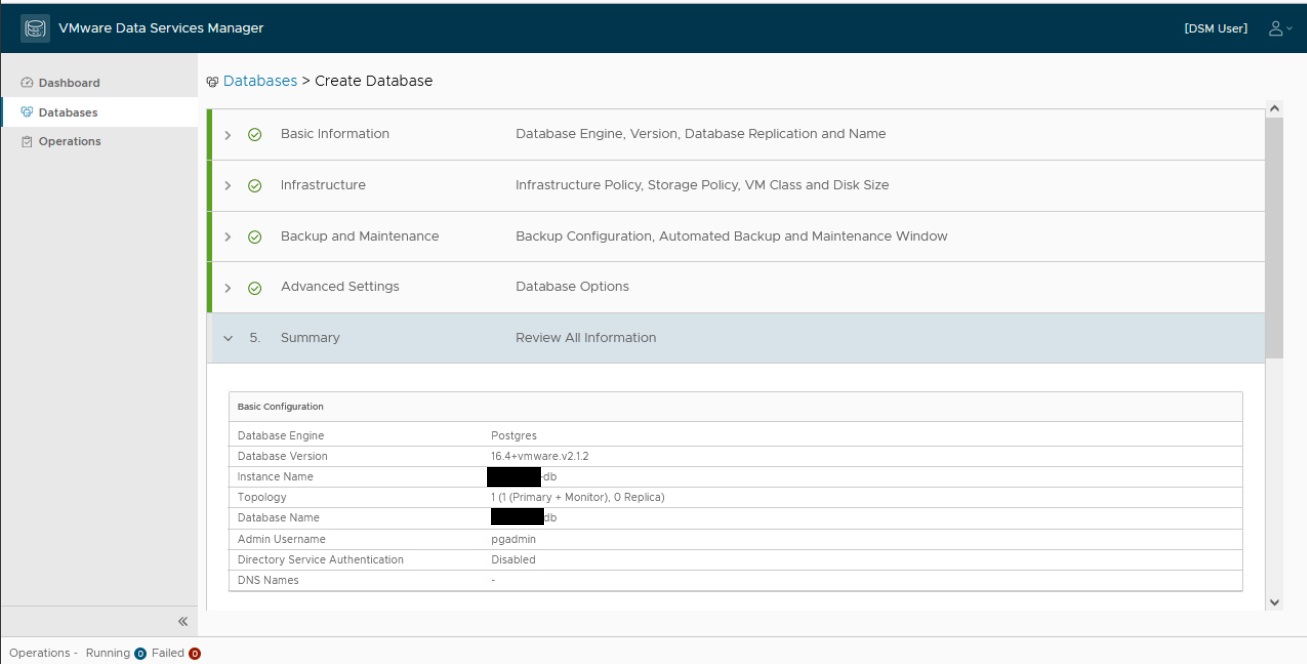Click the green checkmark beside Backup and Maintenance
The height and width of the screenshot is (664, 1307).
255,237
